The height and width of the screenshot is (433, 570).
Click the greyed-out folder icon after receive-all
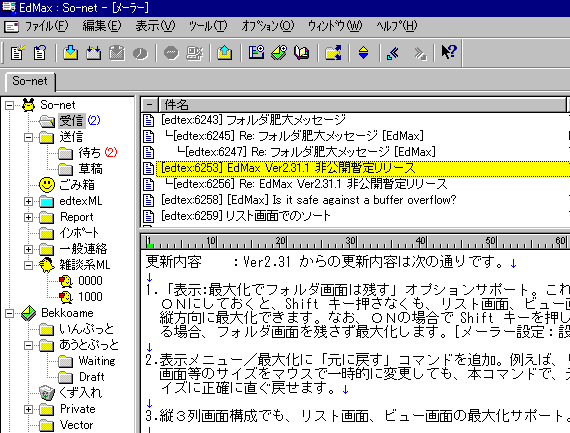coord(117,53)
